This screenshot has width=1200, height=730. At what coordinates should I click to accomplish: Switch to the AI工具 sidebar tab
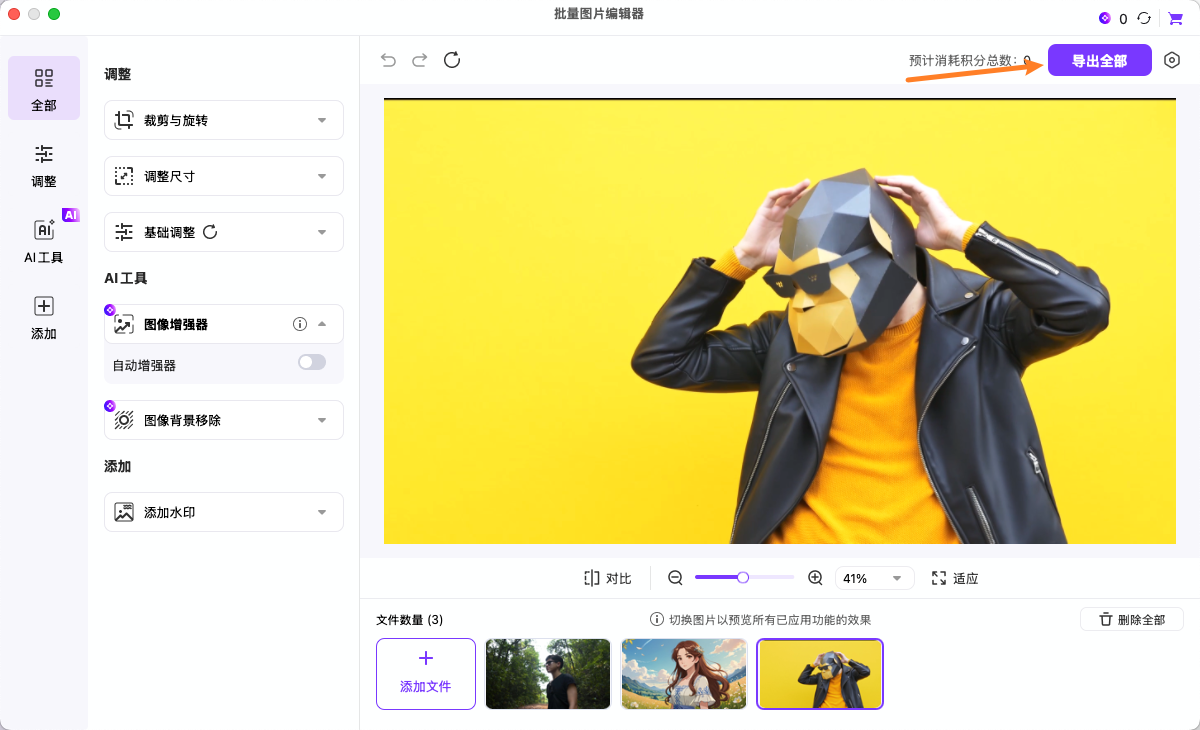[x=44, y=240]
